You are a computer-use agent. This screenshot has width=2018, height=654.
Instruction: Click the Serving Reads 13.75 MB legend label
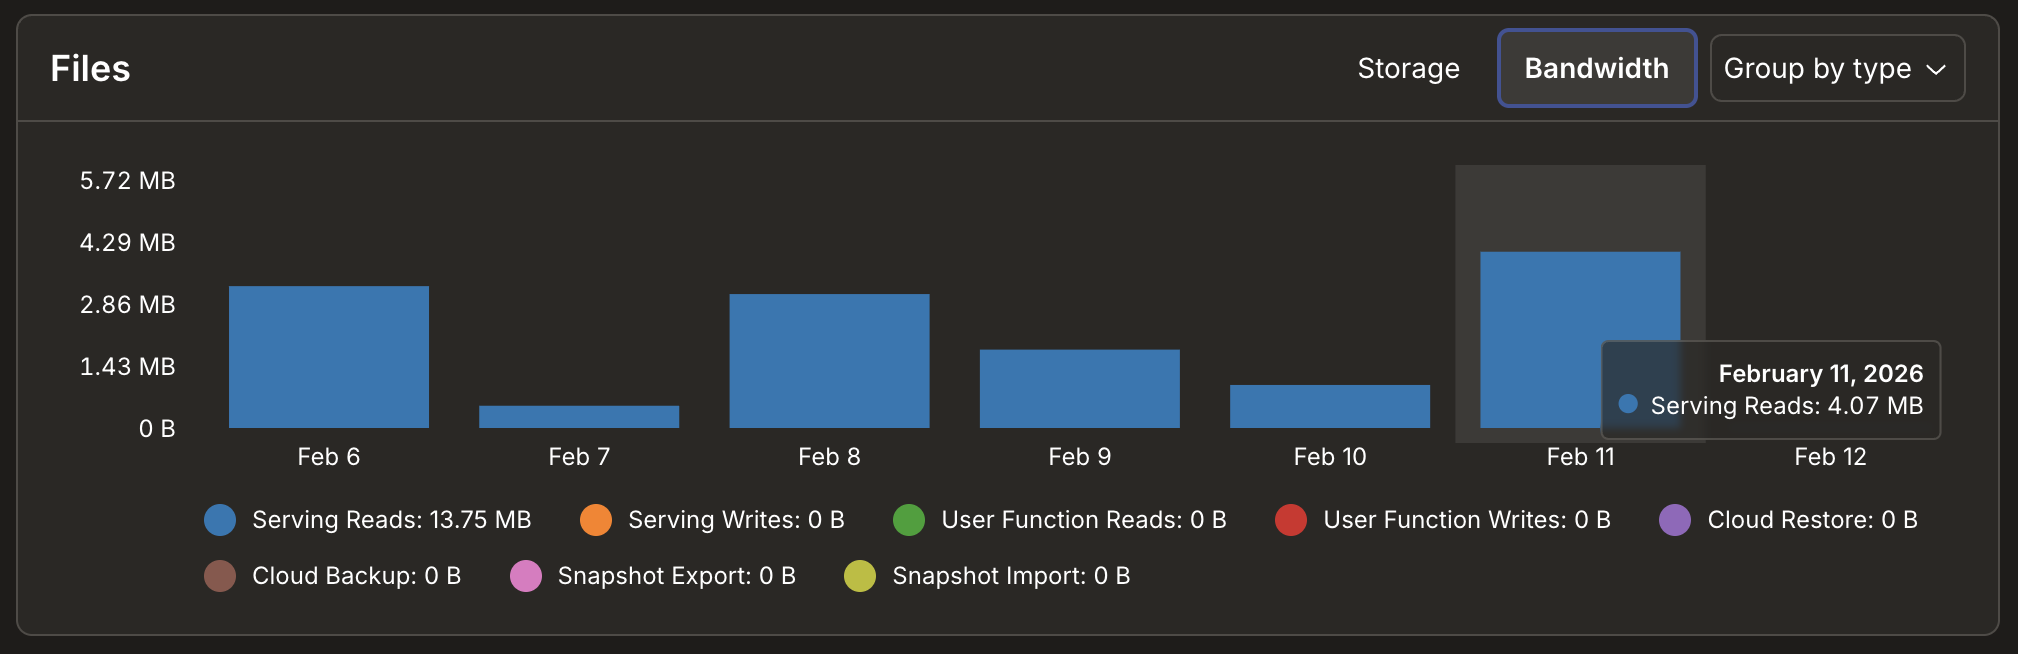tap(391, 520)
